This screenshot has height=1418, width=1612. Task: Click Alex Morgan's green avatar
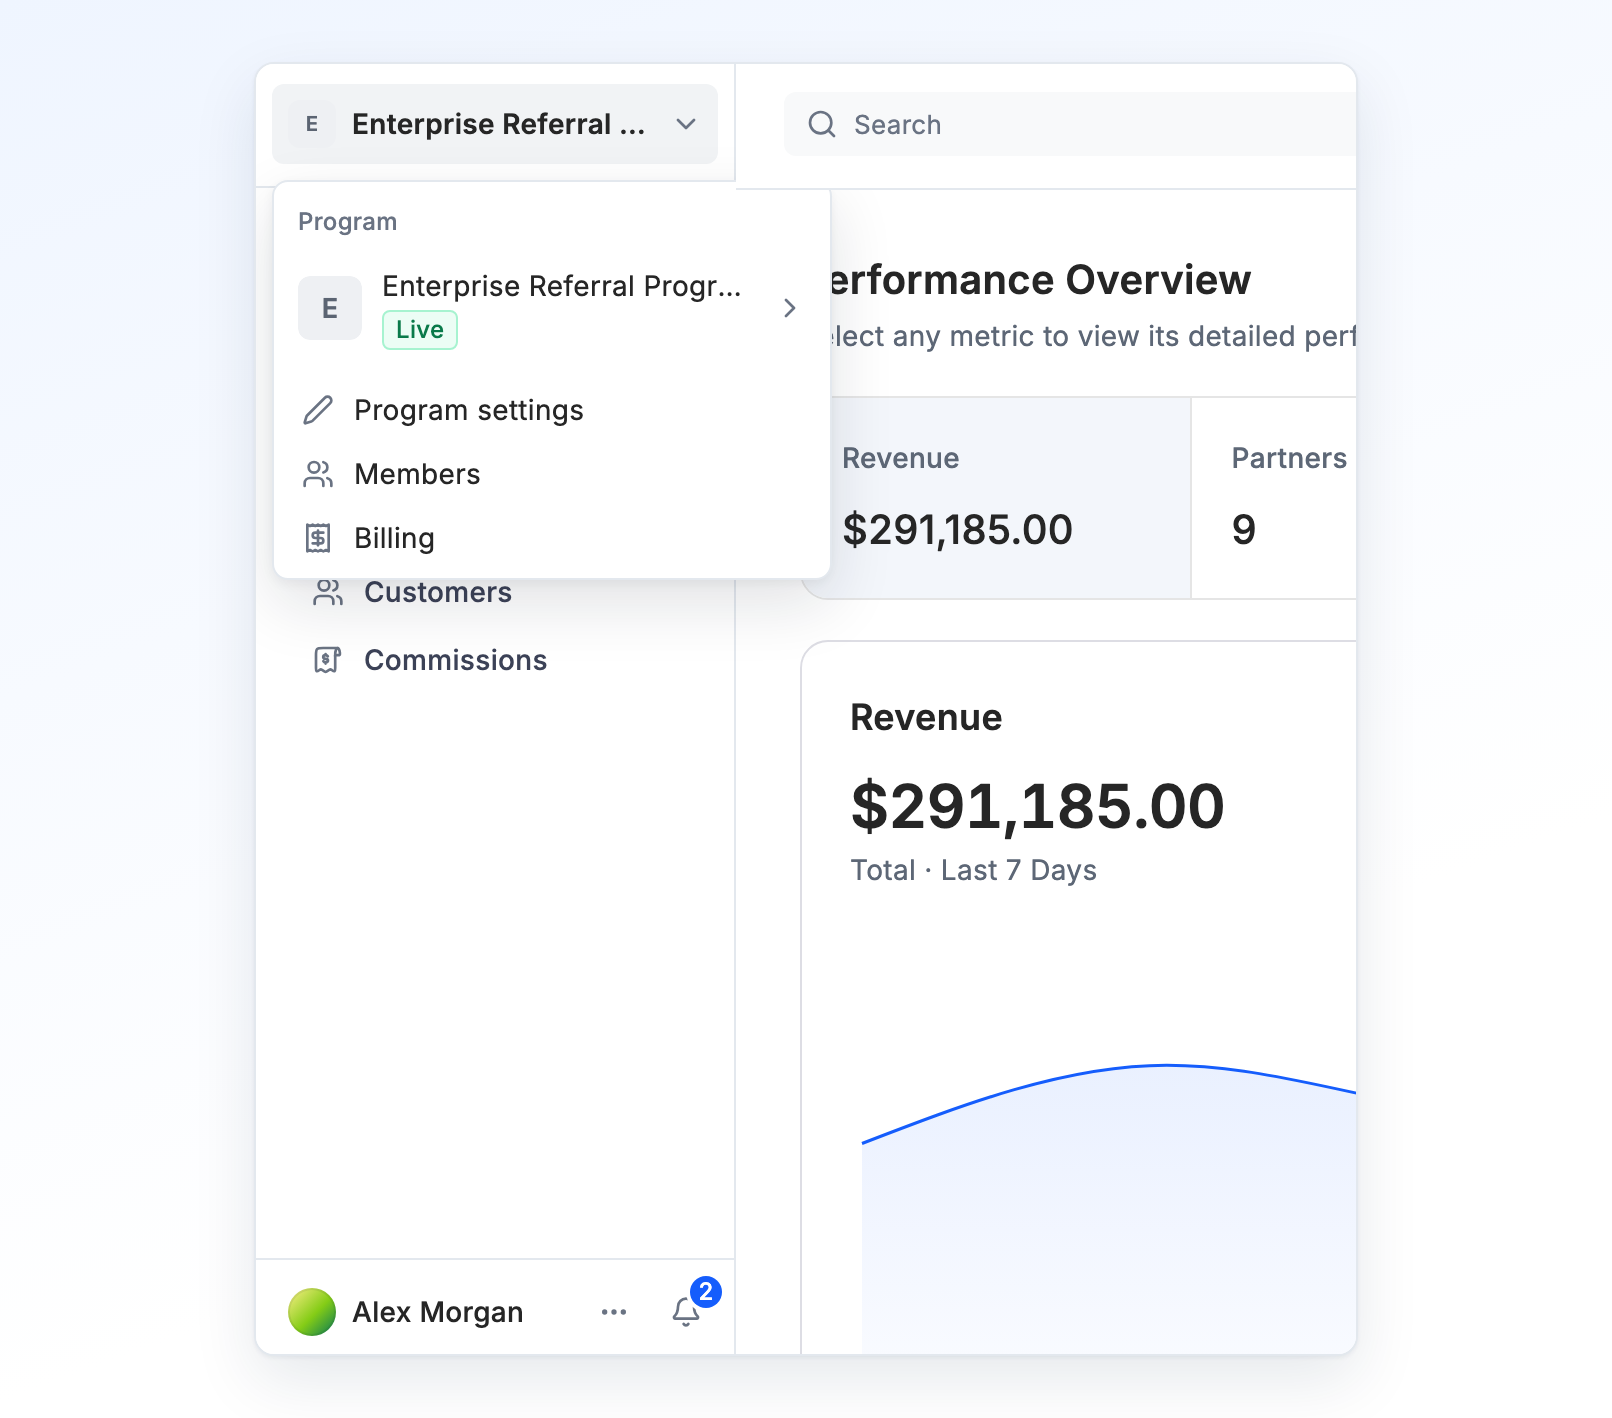[312, 1312]
